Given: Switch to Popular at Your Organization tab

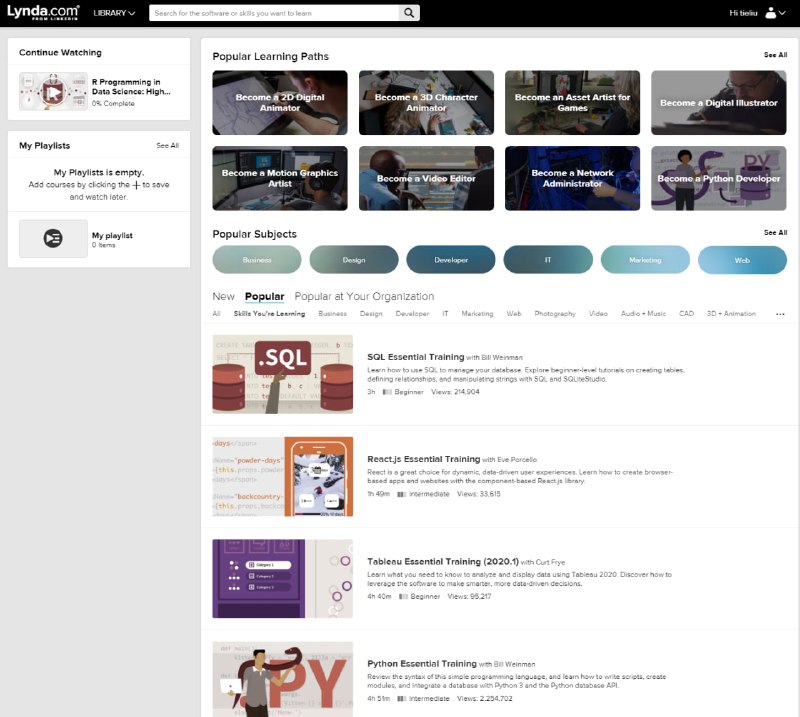Looking at the screenshot, I should 364,296.
